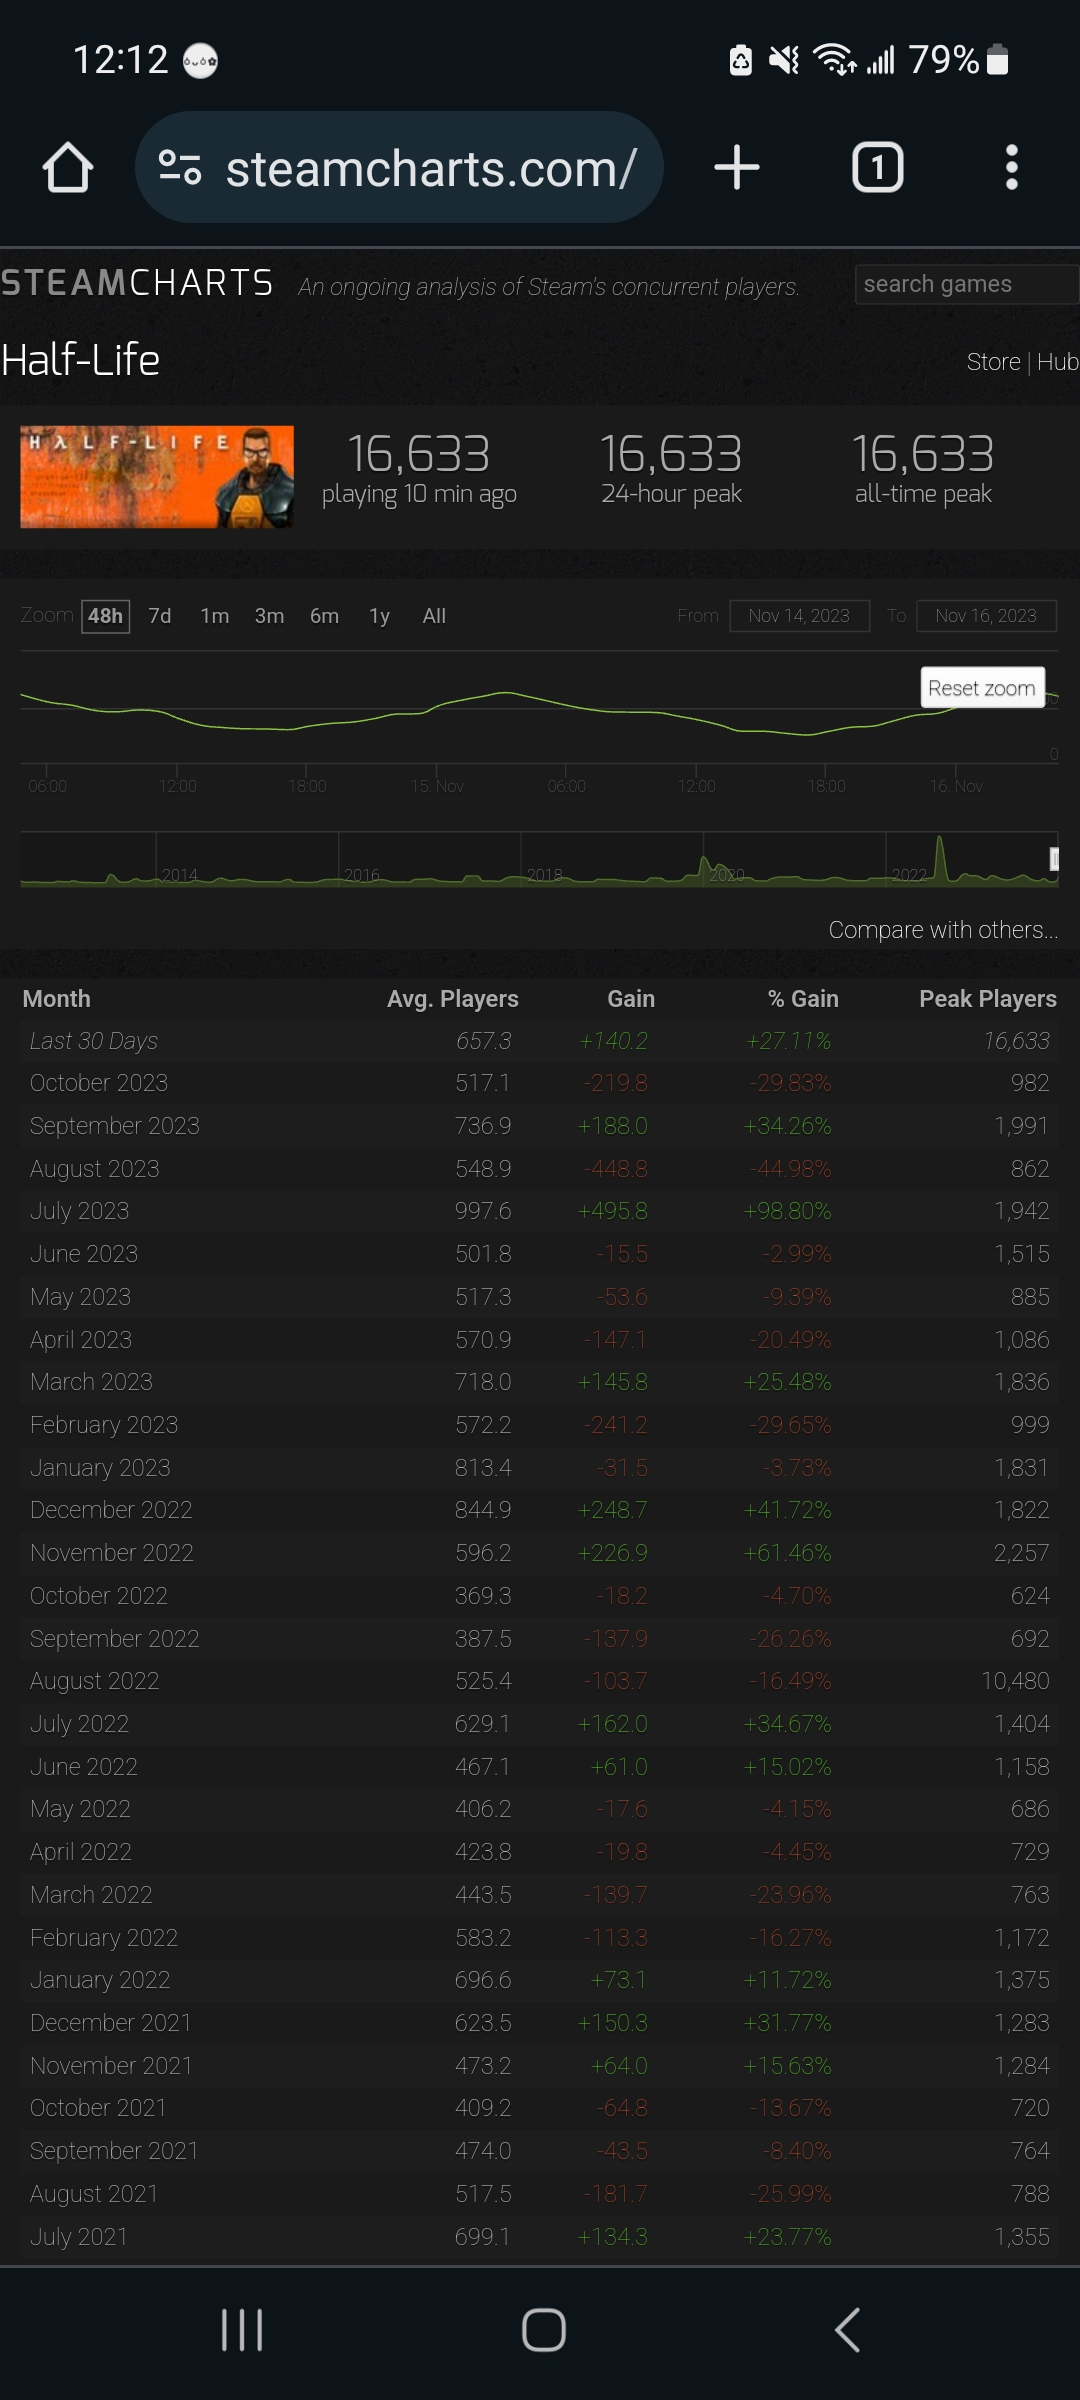Select the July 2021 row label
Screen dimensions: 1080x2400
coord(79,2237)
